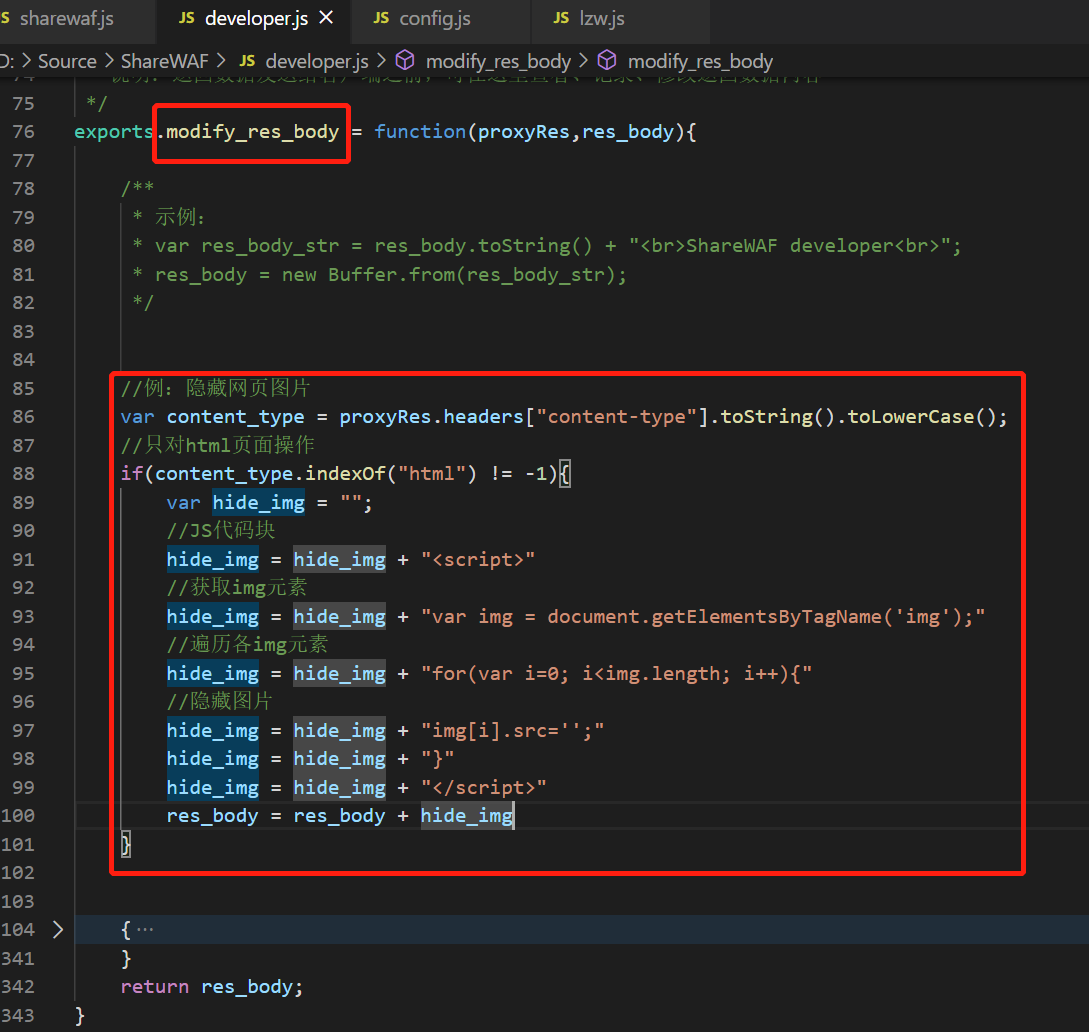
Task: Click 'hide_img' at end of line 100
Action: [x=467, y=815]
